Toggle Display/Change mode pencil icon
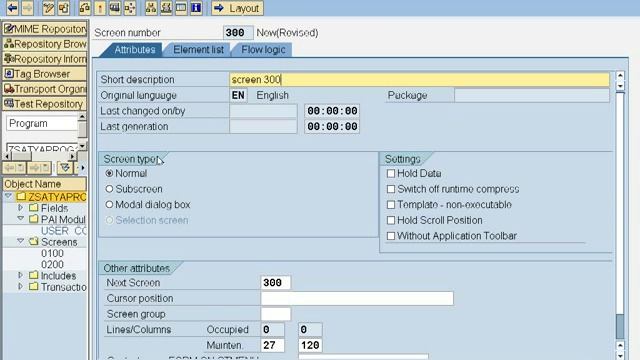This screenshot has height=360, width=640. 48,8
